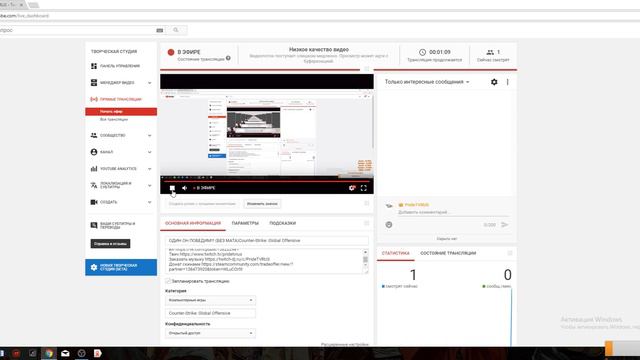
Task: Click the Chrome icon in the taskbar
Action: tap(49, 353)
